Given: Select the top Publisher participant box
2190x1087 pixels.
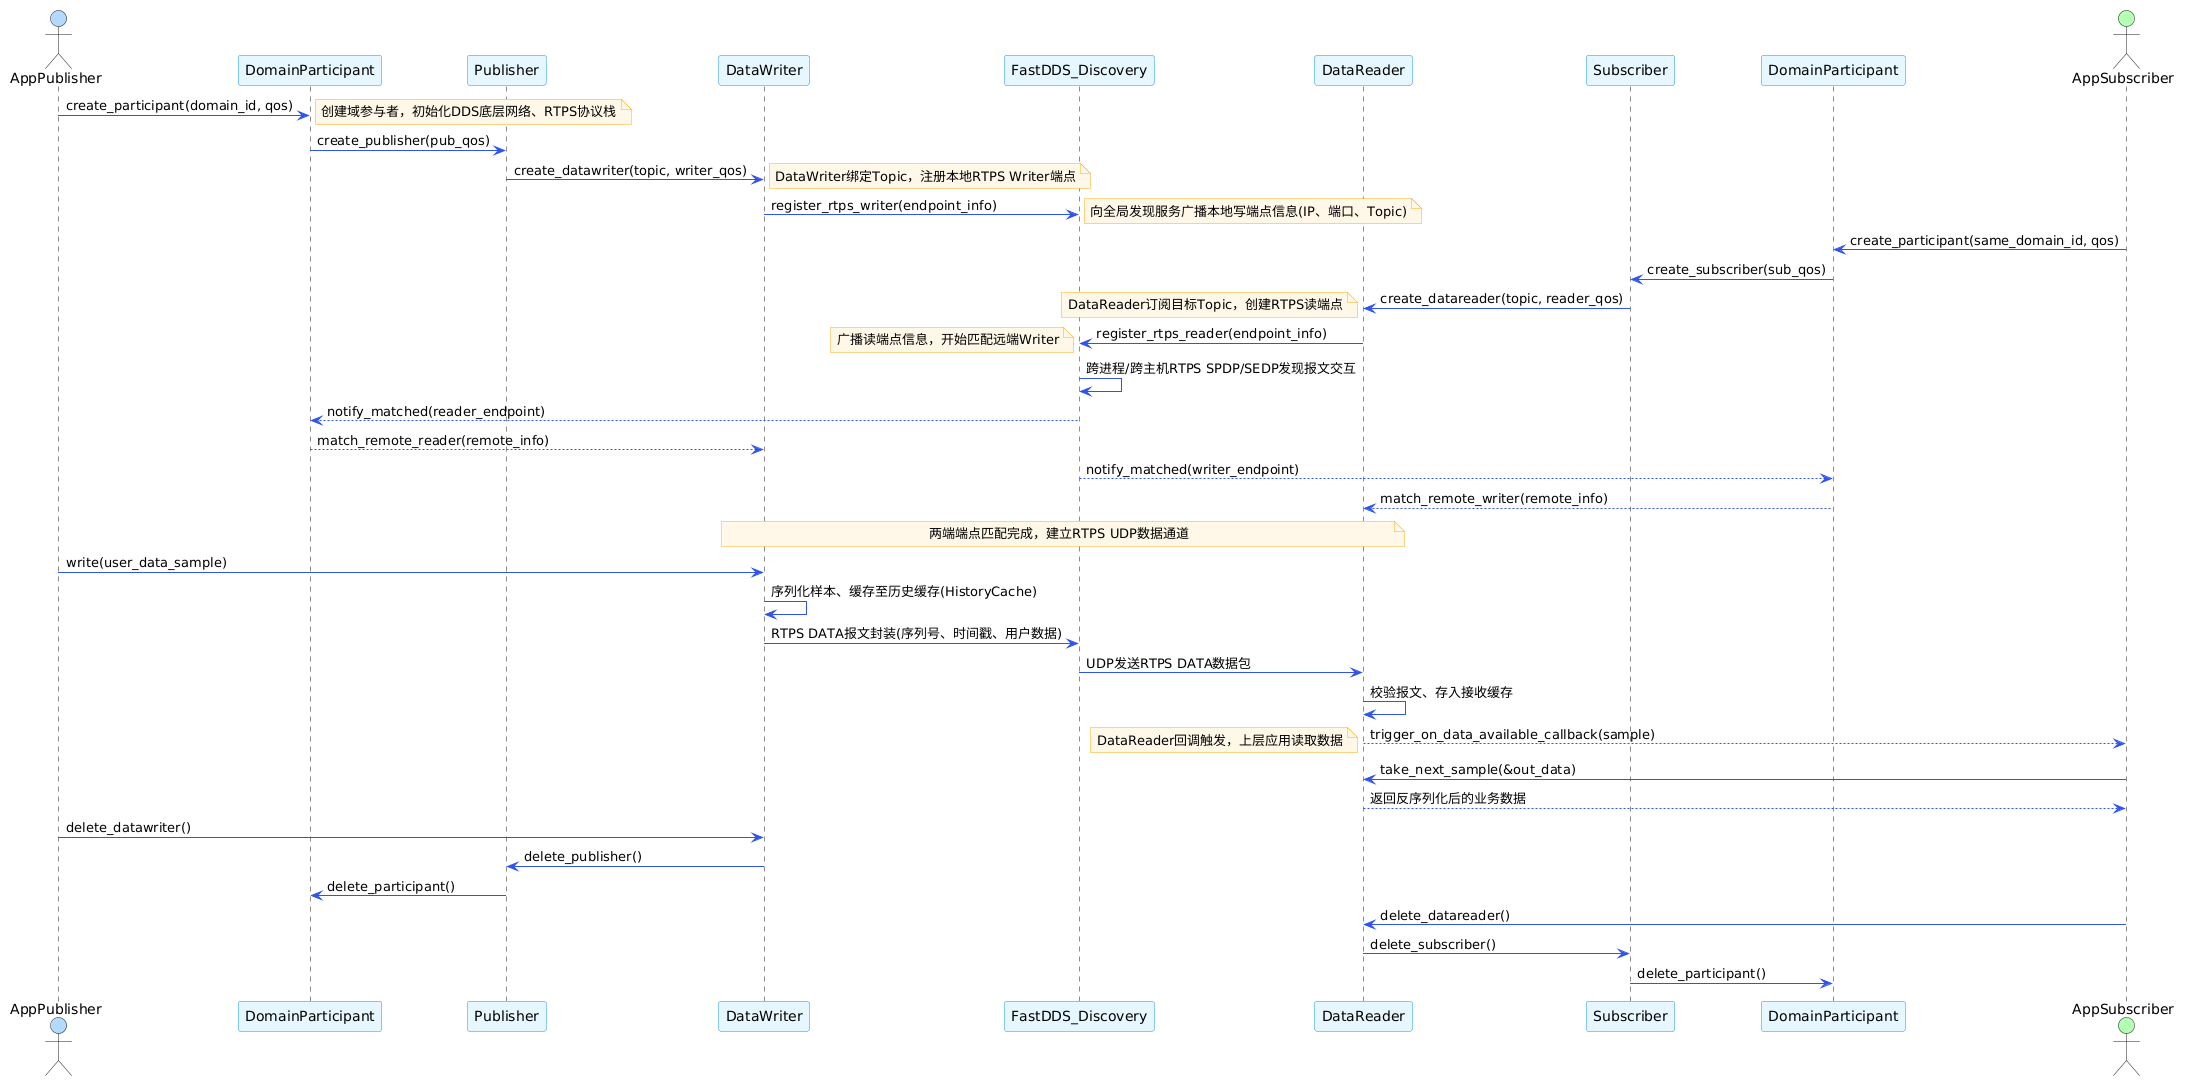Looking at the screenshot, I should pos(506,70).
